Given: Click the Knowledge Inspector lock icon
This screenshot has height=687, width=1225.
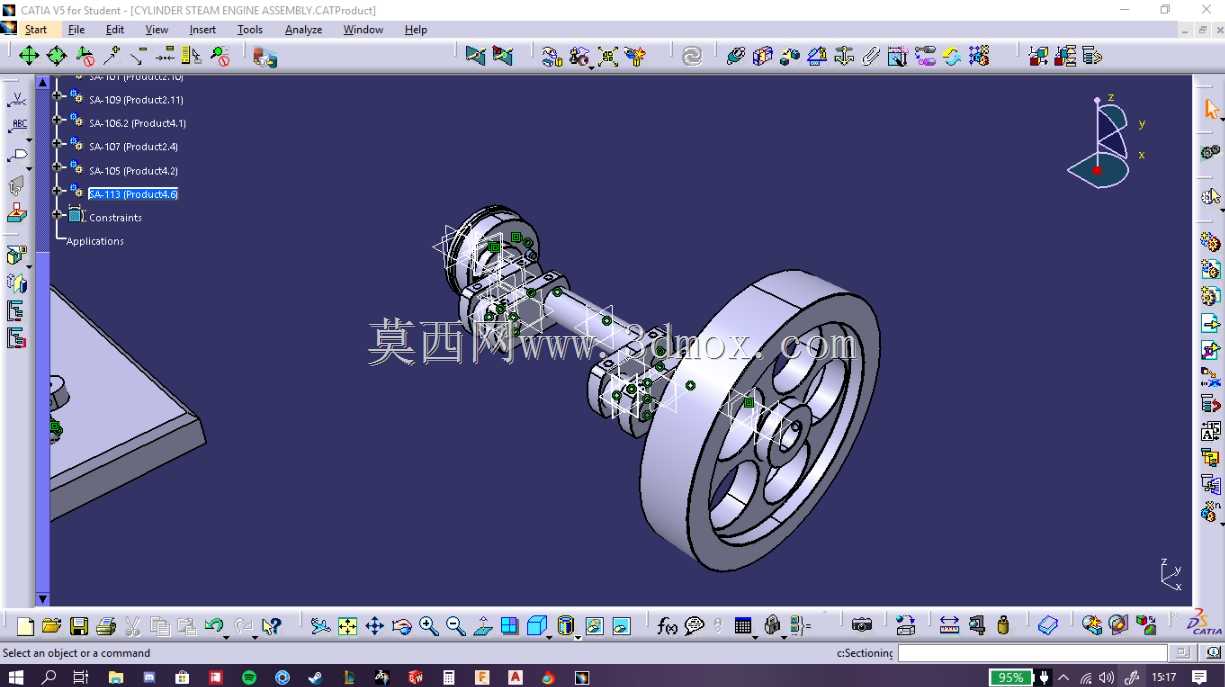Looking at the screenshot, I should pos(772,626).
